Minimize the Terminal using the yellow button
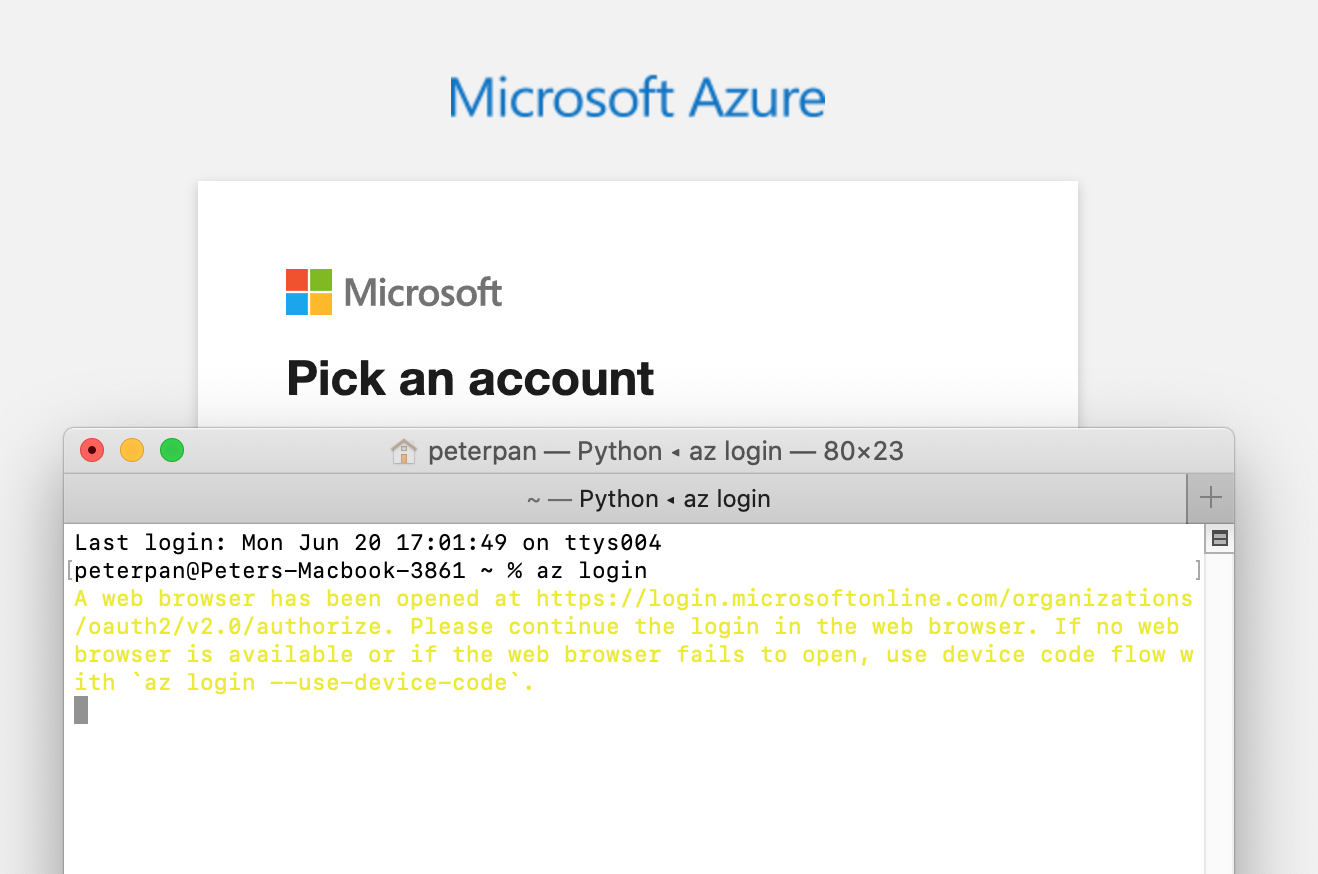This screenshot has width=1318, height=874. tap(132, 451)
